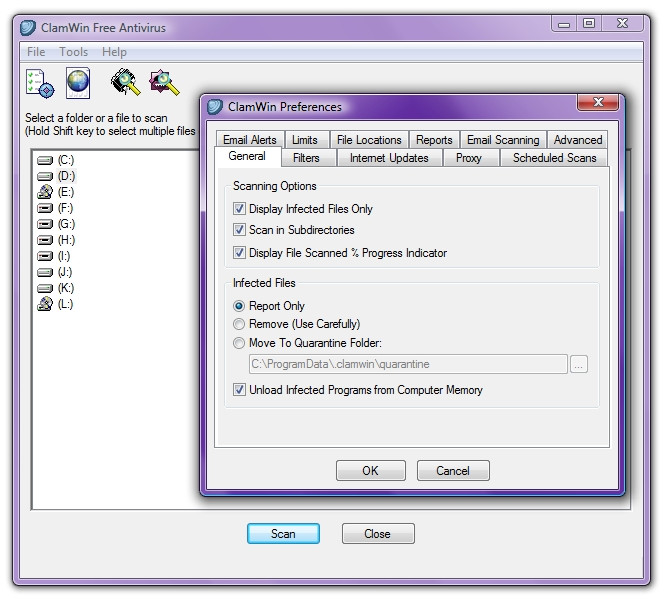Toggle Display Infected Files Only checkbox
The width and height of the screenshot is (666, 599).
(x=239, y=209)
